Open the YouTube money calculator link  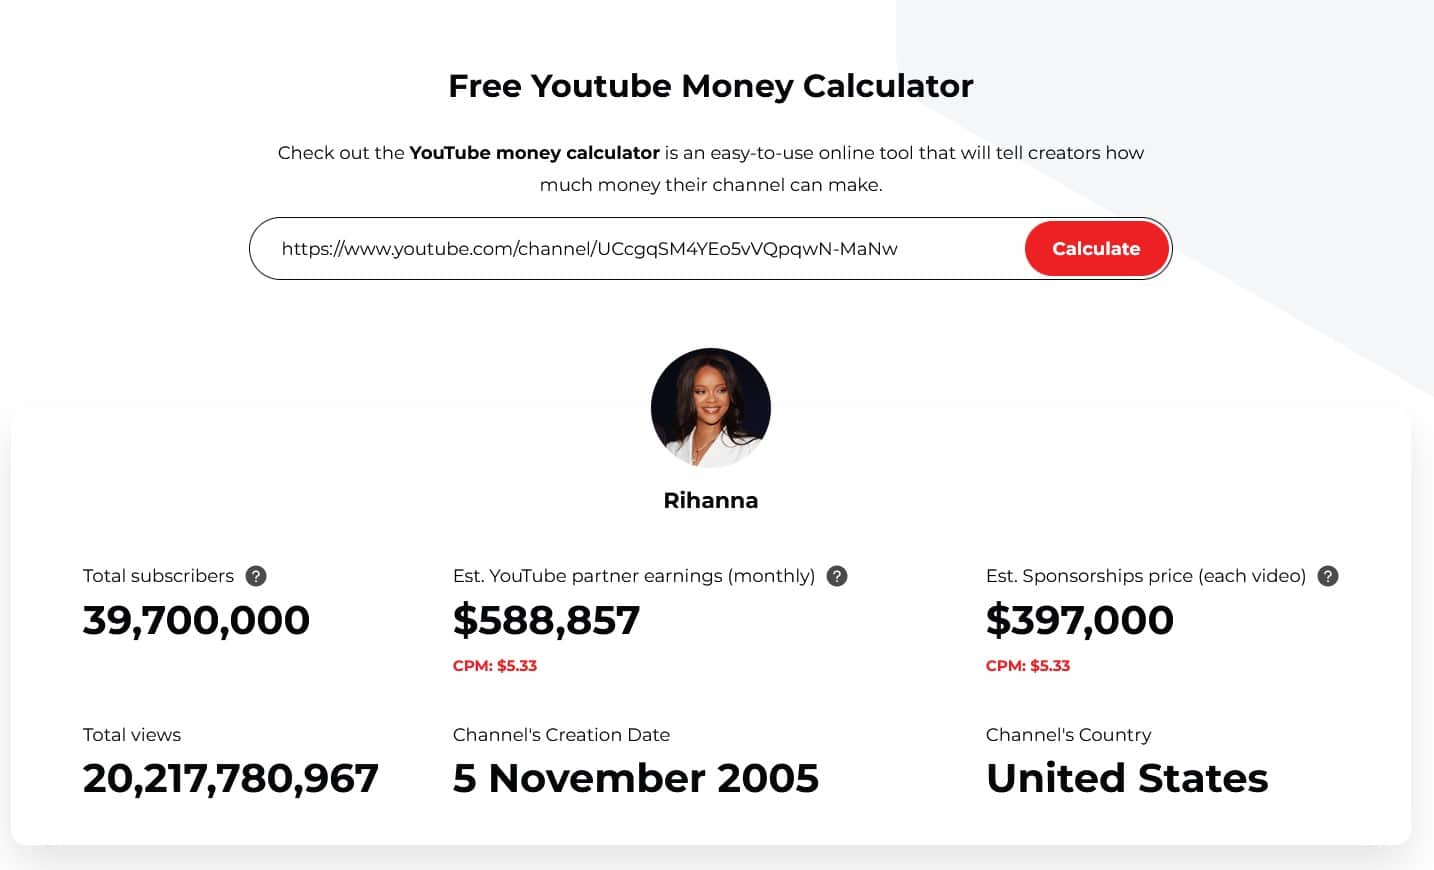click(x=533, y=152)
